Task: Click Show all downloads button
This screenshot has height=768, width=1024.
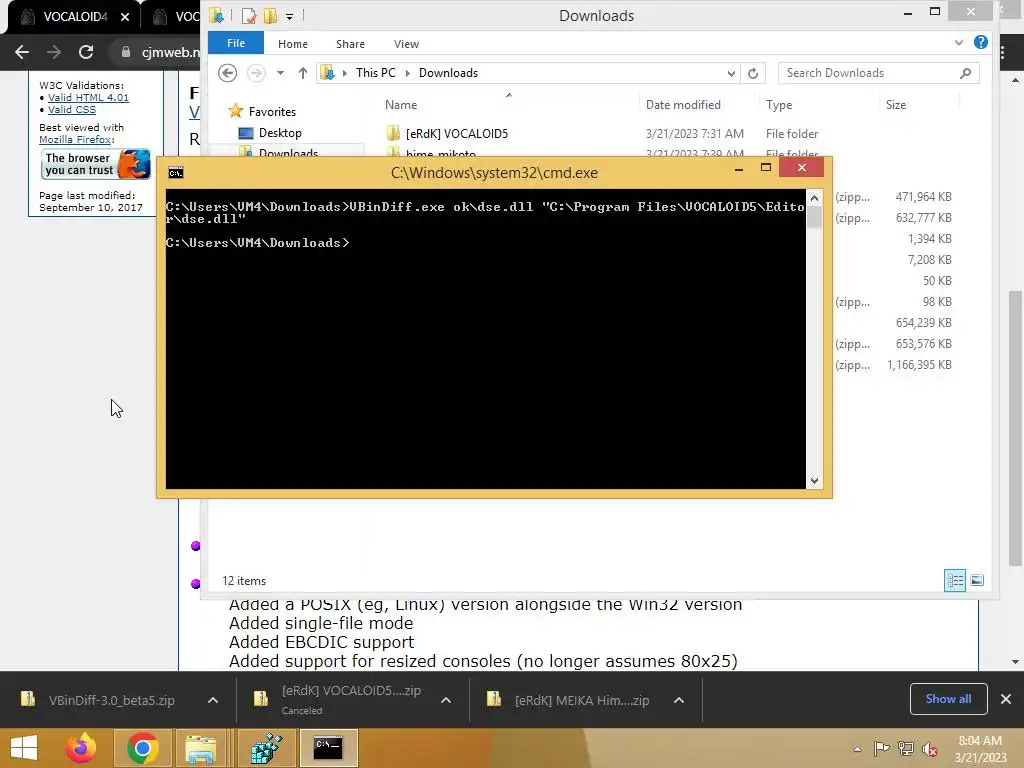Action: pos(948,699)
